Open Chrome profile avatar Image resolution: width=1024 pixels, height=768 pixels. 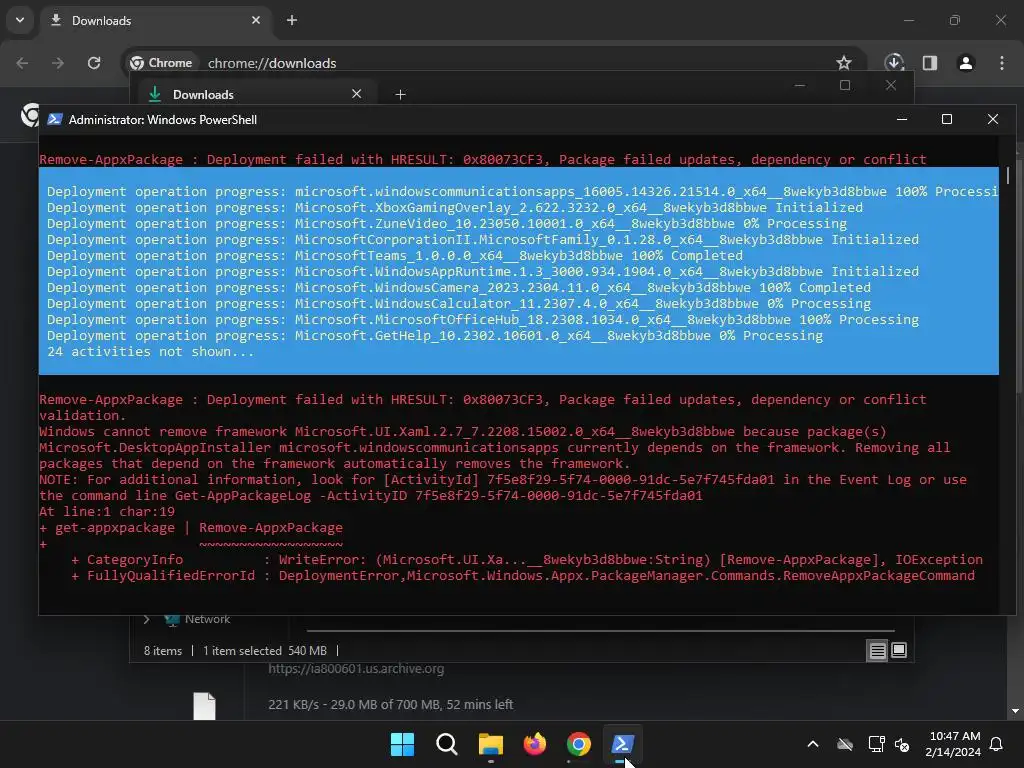[966, 63]
